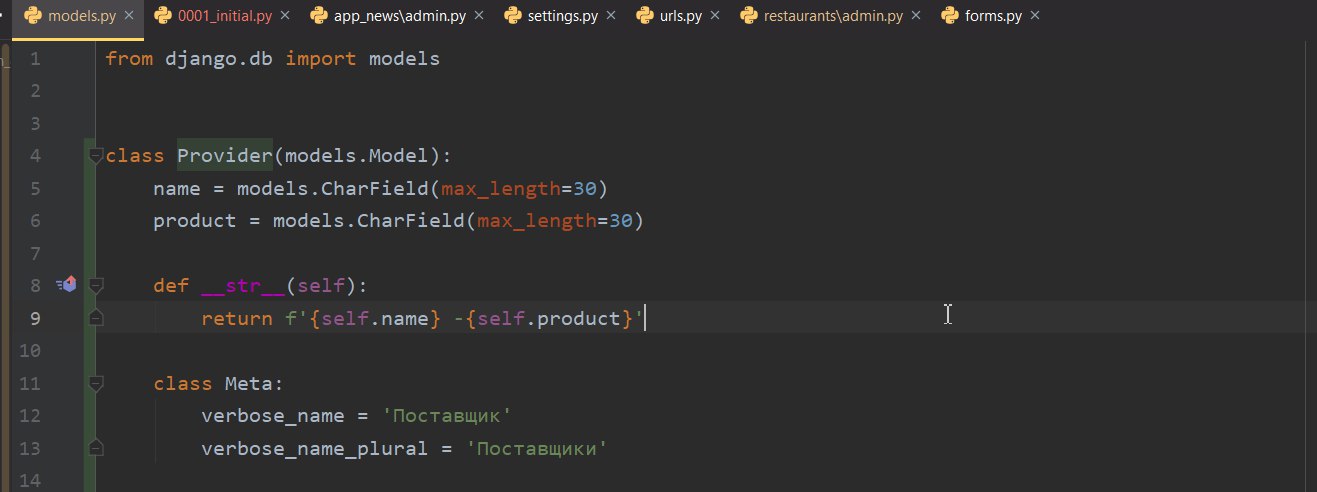Click the 'product' field definition on line 6
Viewport: 1317px width, 492px height.
click(x=399, y=221)
